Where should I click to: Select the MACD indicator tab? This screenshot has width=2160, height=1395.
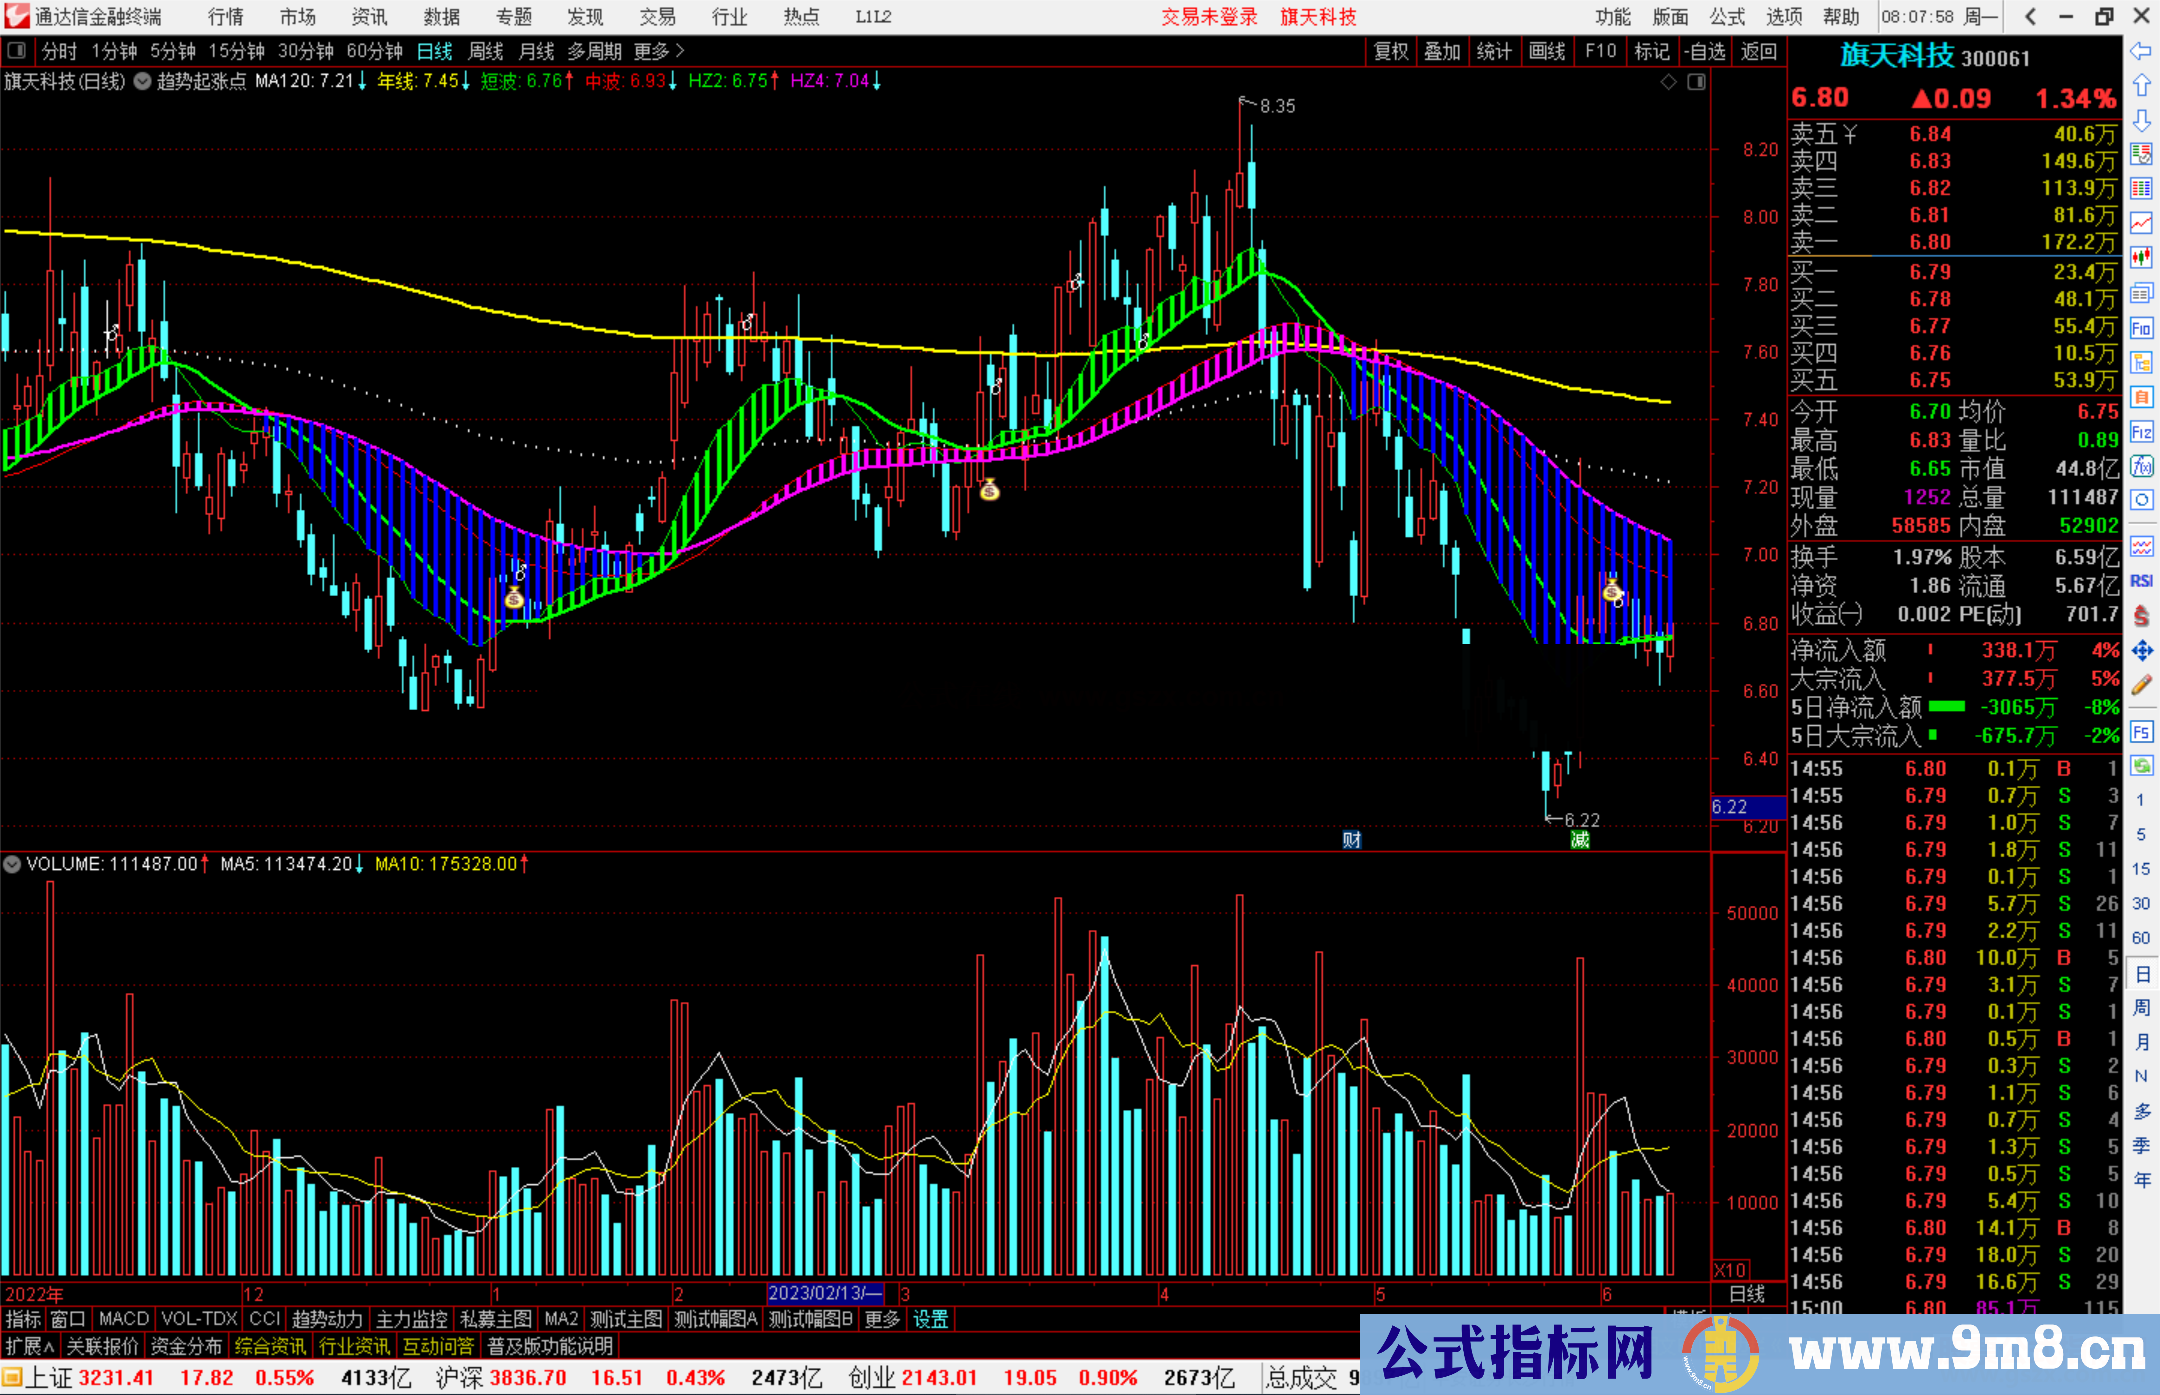click(124, 1319)
